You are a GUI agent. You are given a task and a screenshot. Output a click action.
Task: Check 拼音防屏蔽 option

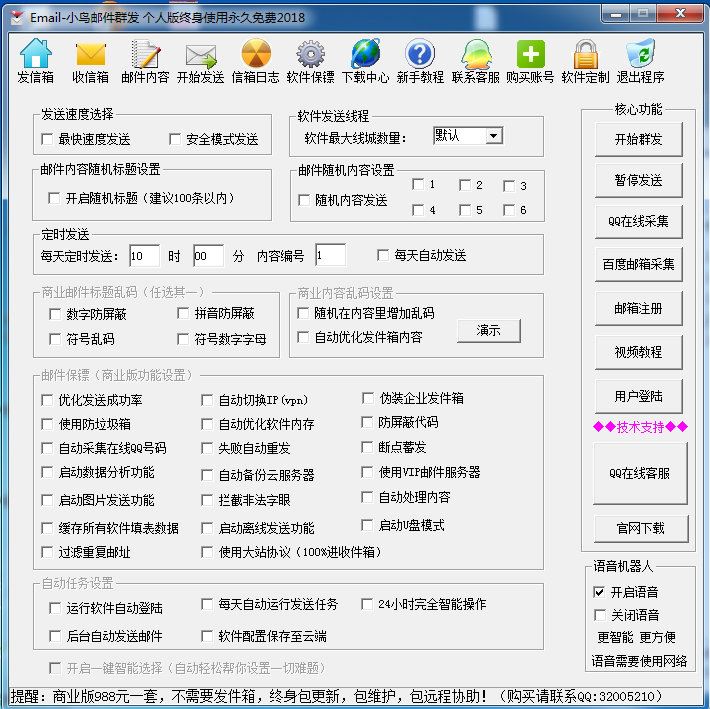tap(183, 313)
